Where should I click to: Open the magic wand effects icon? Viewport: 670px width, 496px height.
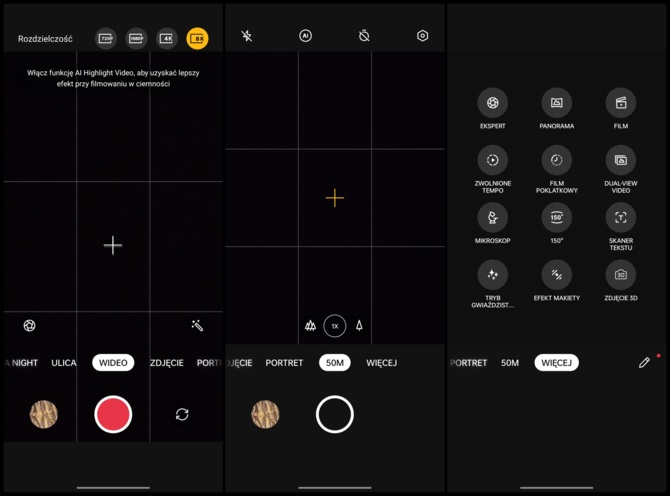click(197, 326)
